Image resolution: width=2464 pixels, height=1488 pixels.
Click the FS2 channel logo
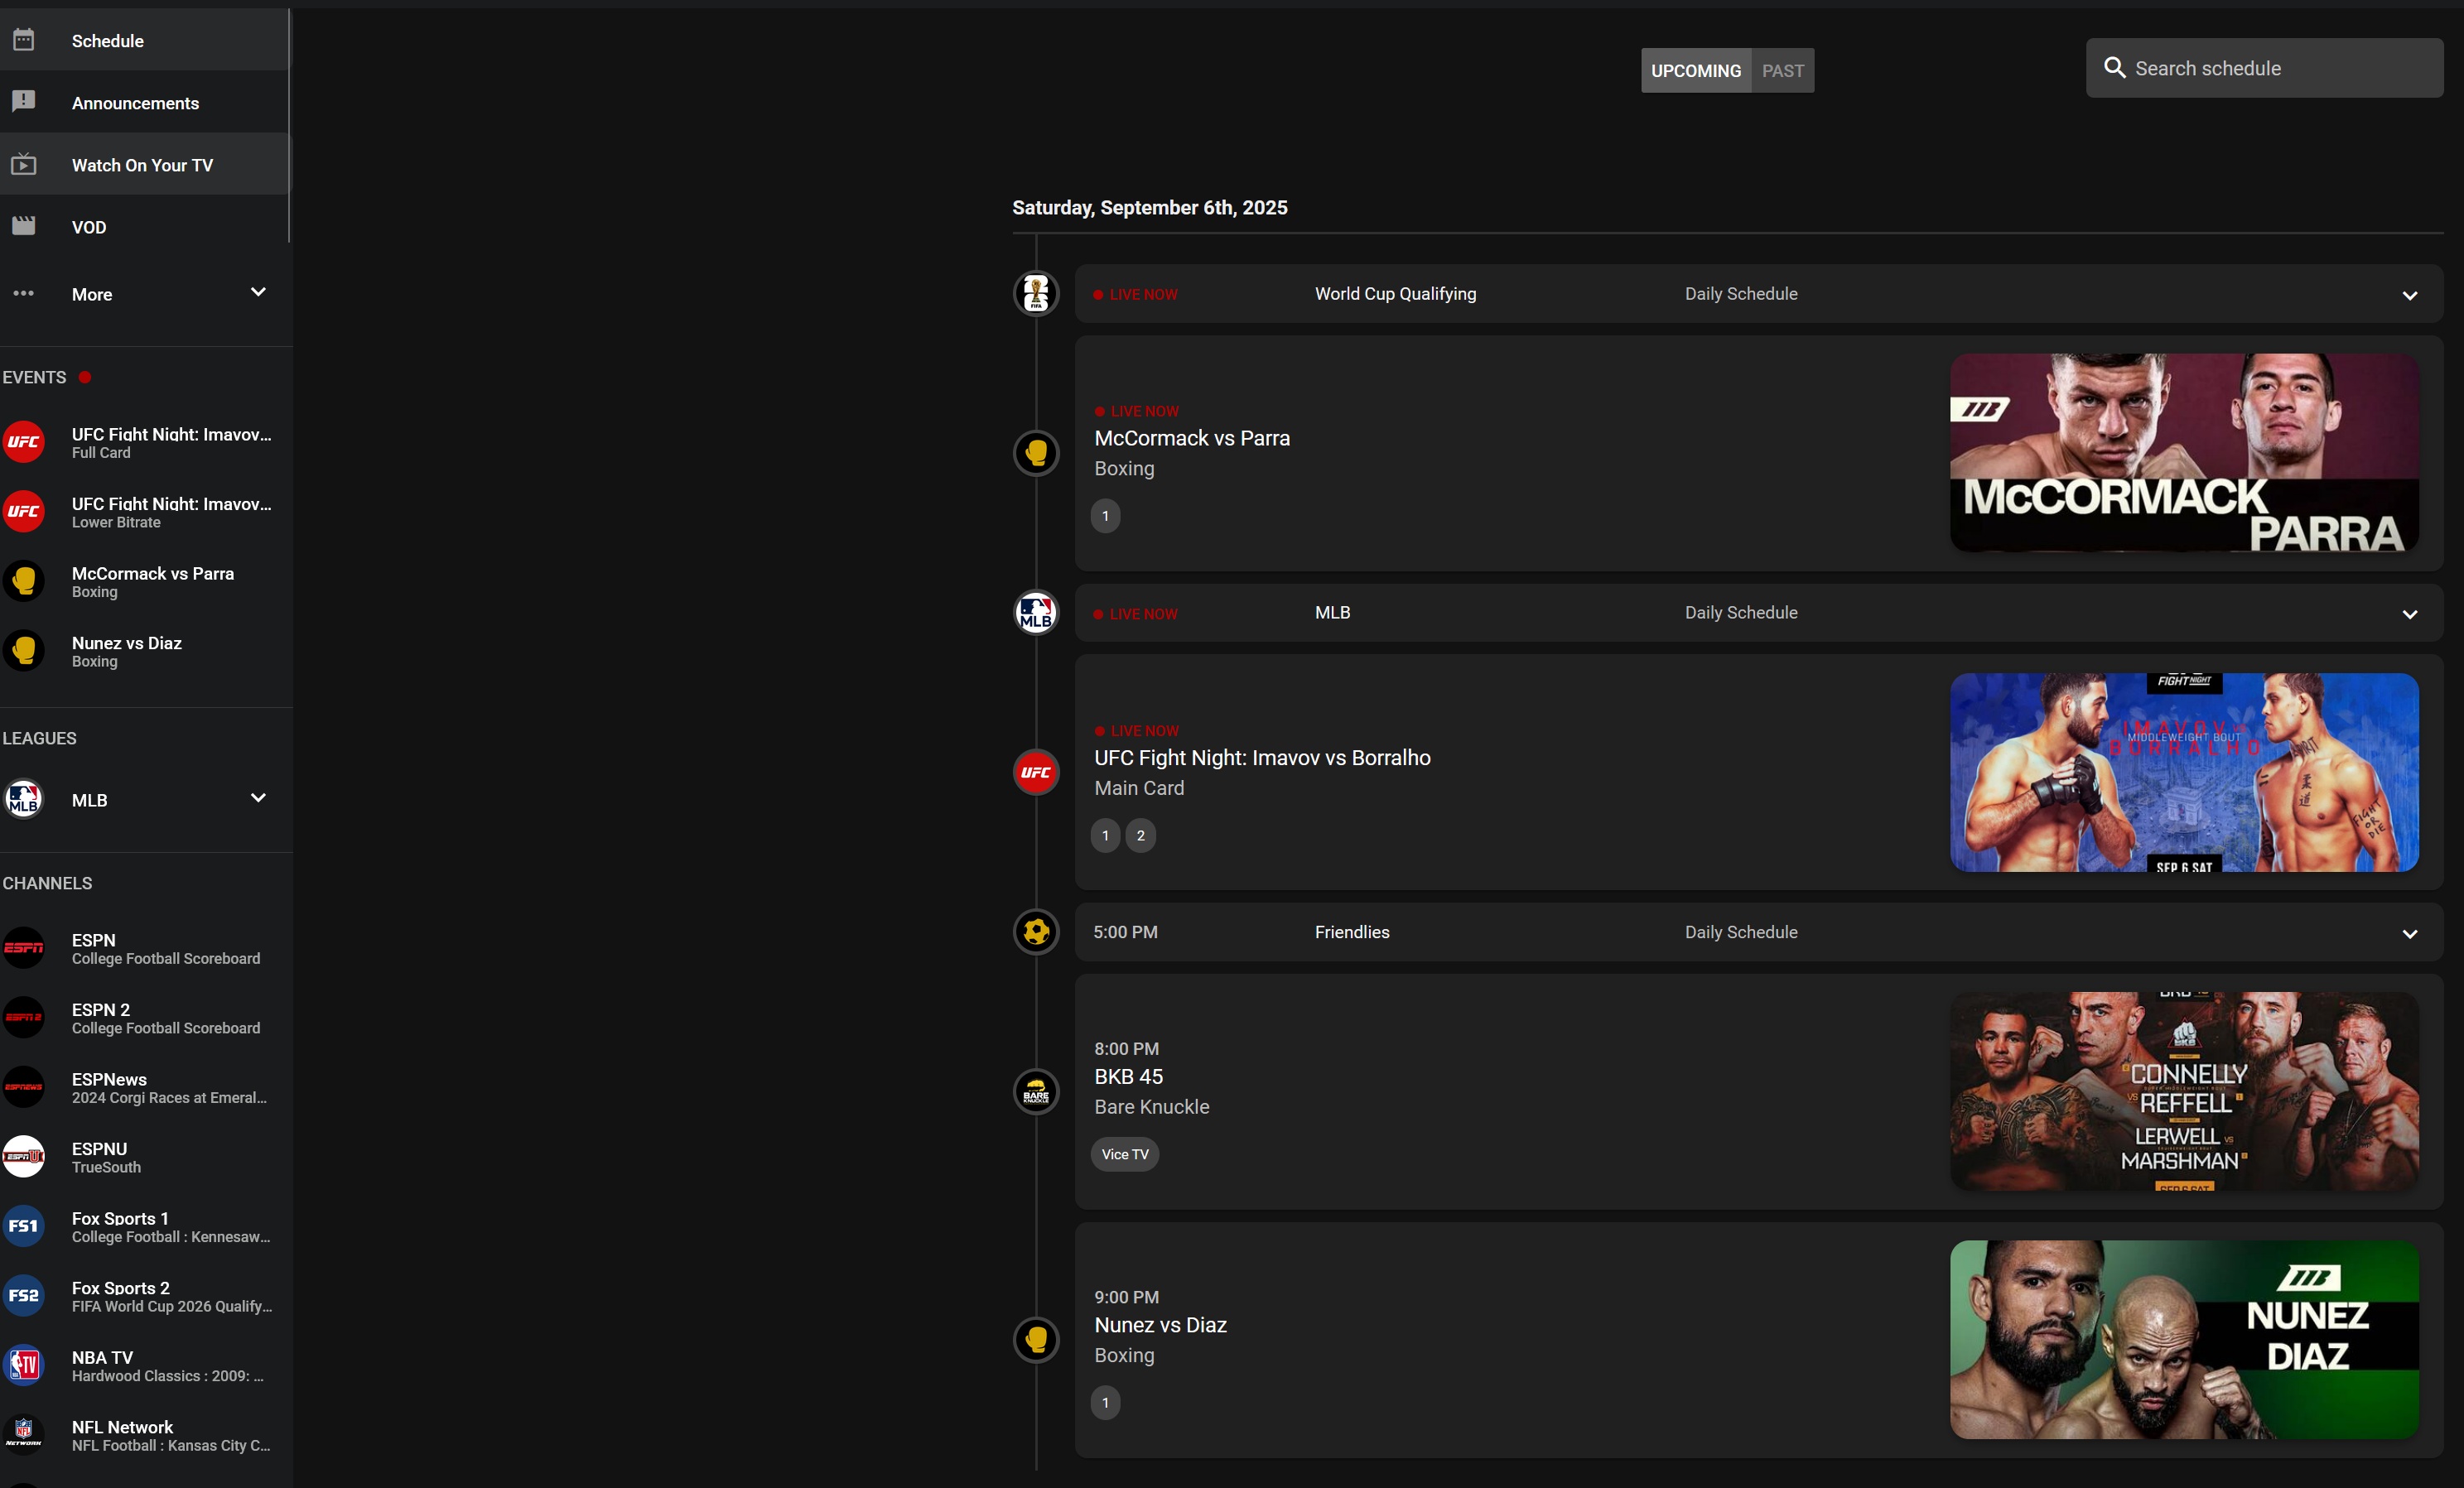click(24, 1296)
